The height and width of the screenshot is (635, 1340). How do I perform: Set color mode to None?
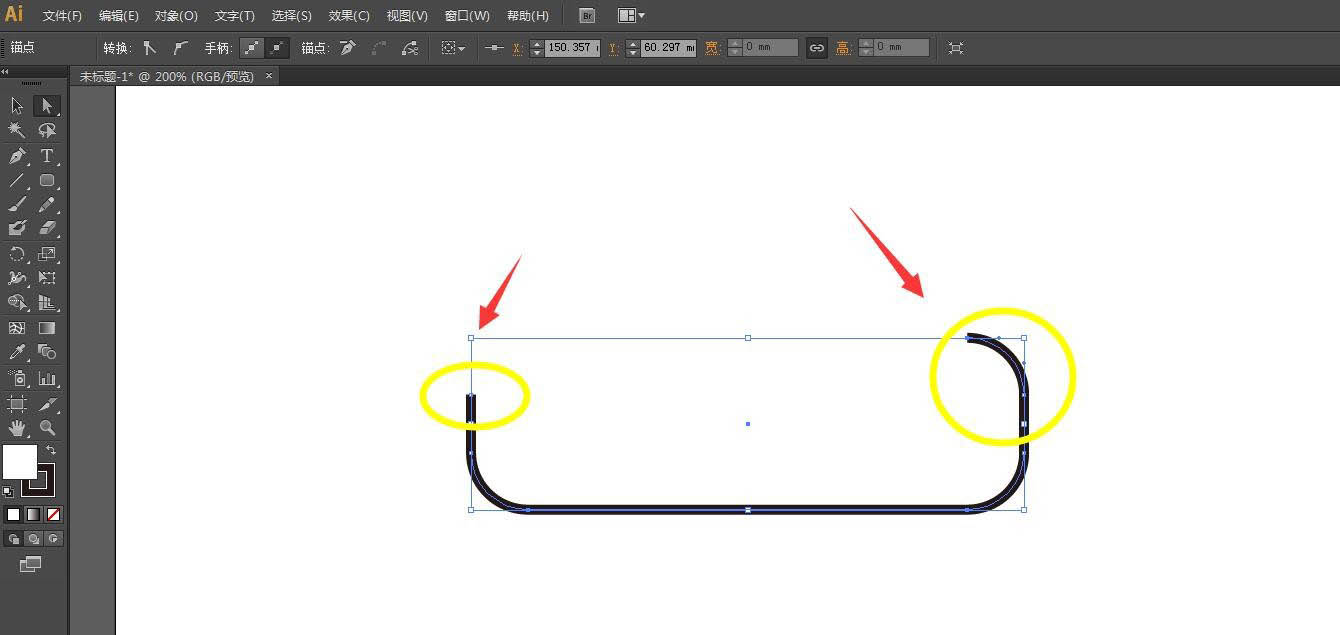tap(54, 514)
